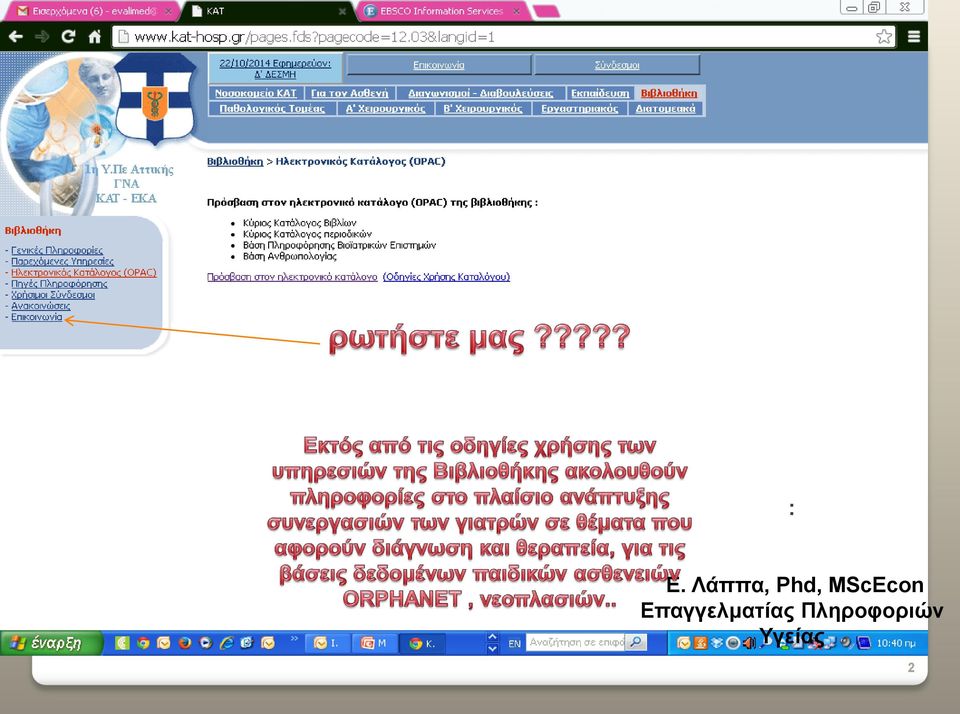Switch to the Gmail Εισερχόμενα tab
Image resolution: width=960 pixels, height=714 pixels.
pos(92,11)
